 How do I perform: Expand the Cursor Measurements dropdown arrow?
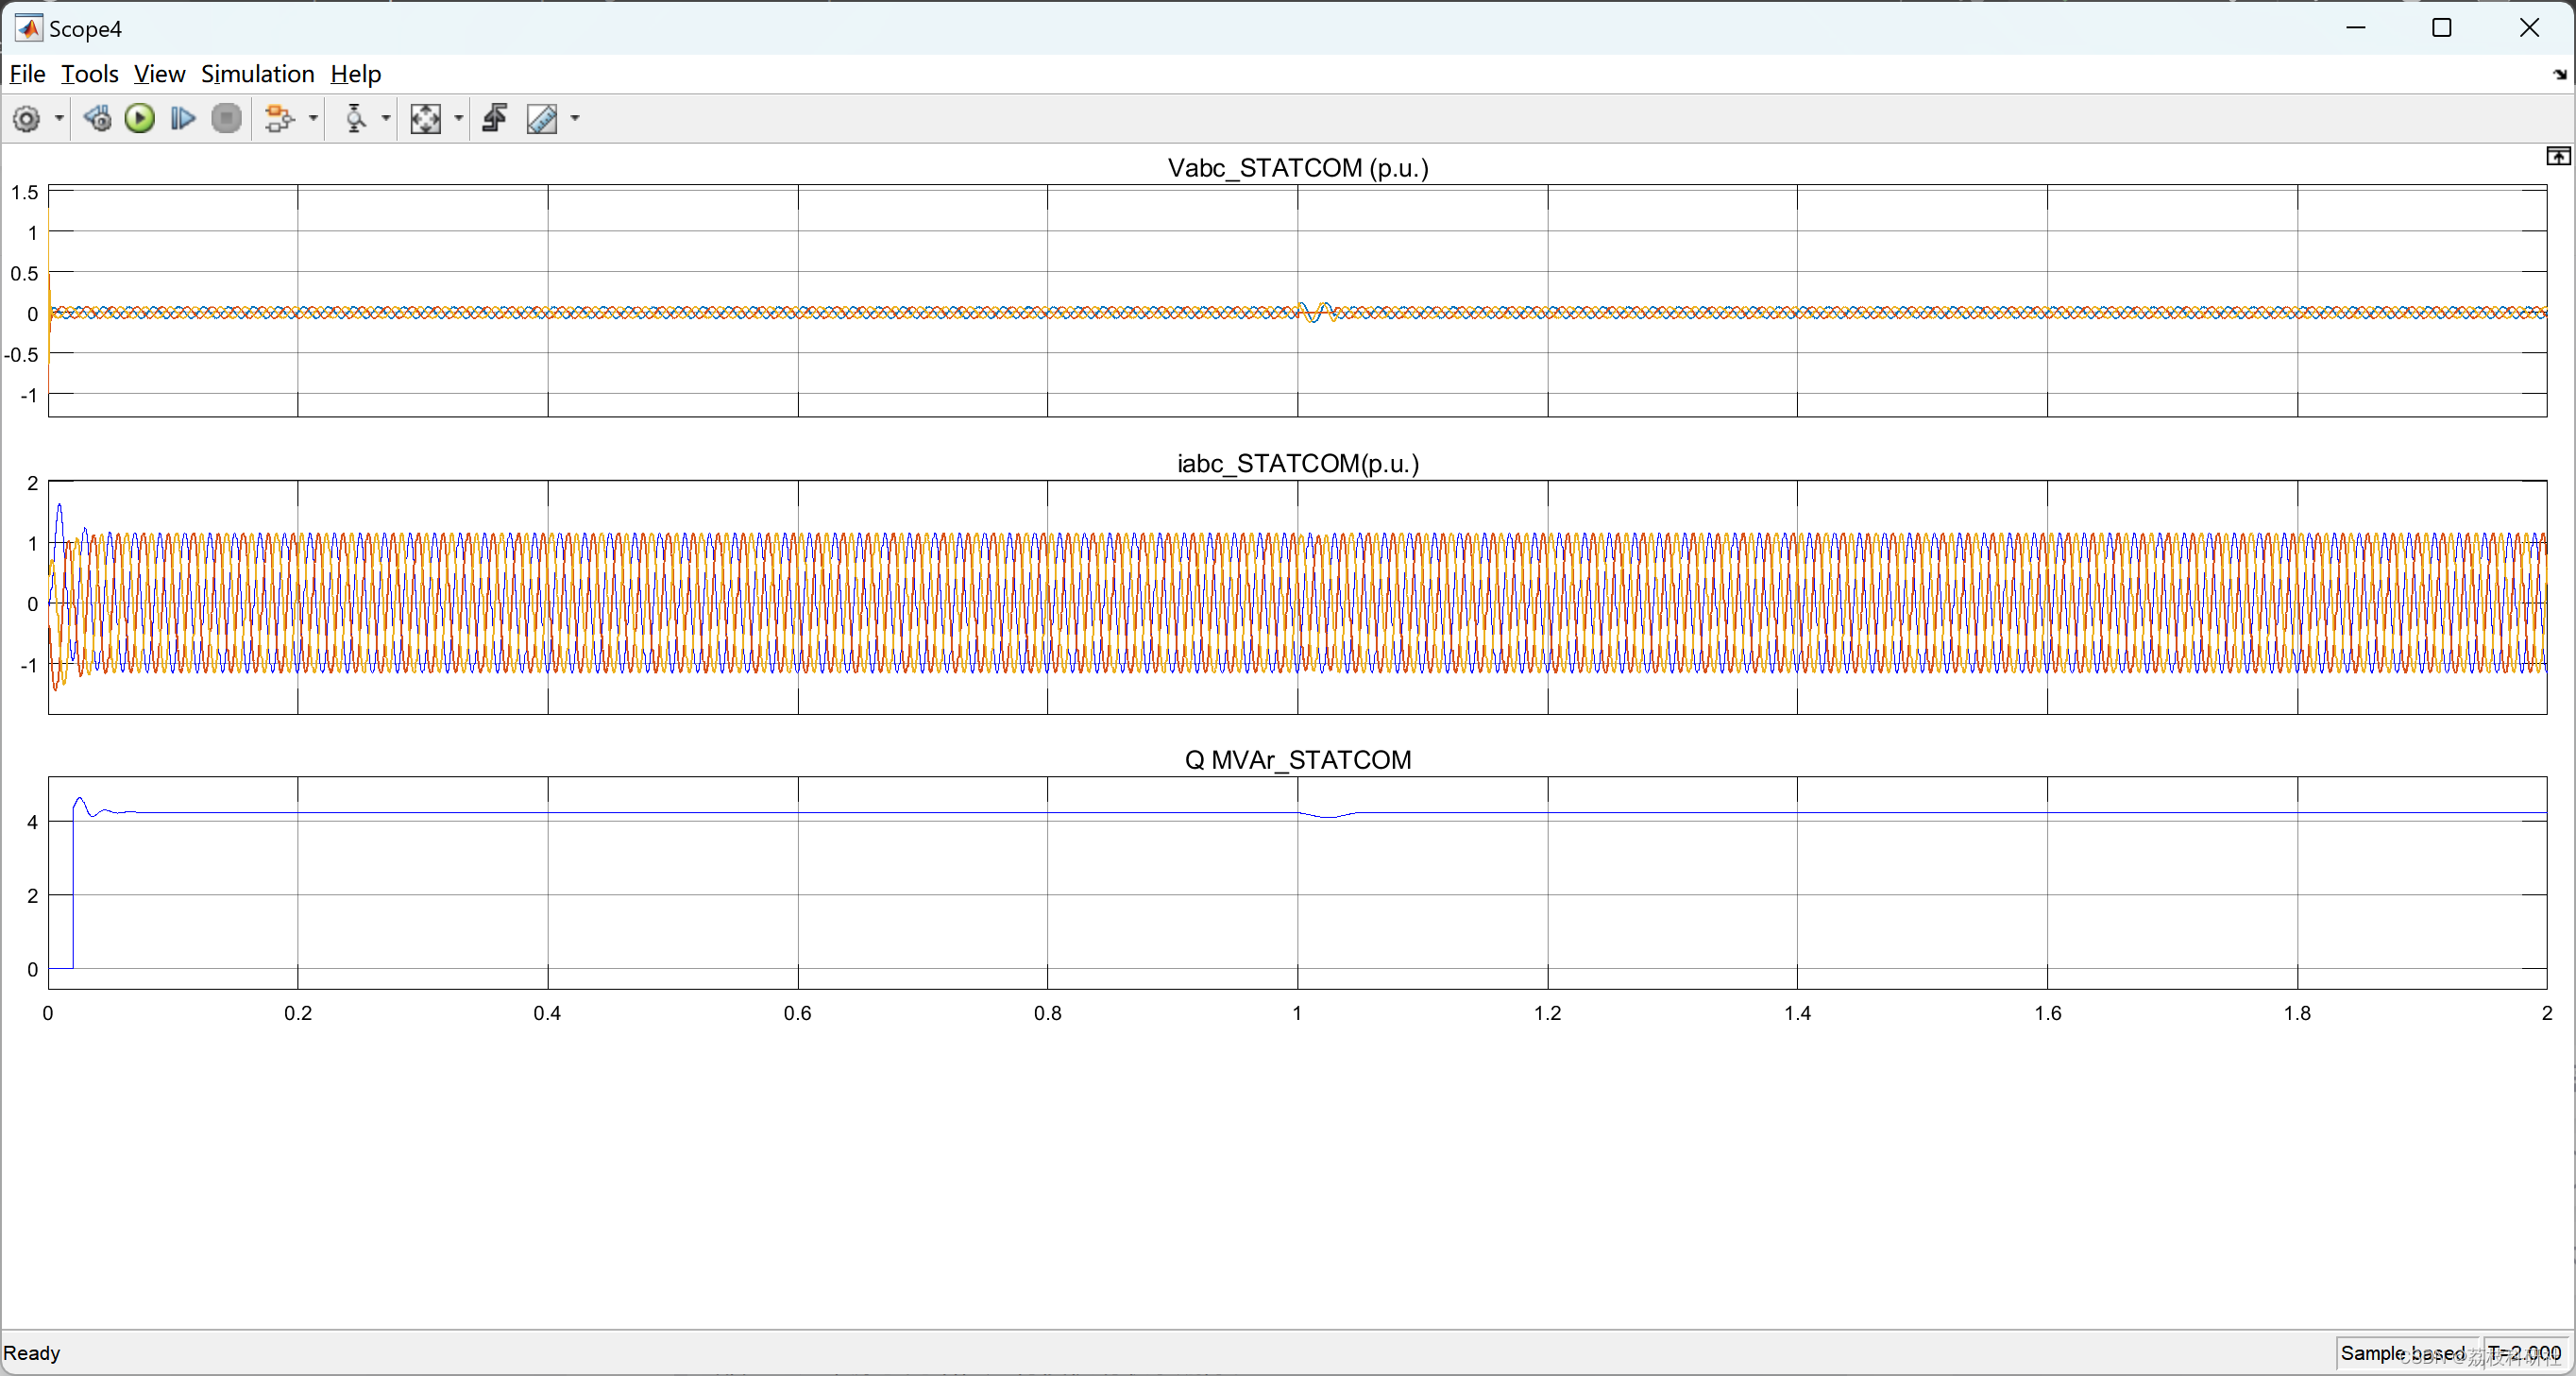click(573, 119)
